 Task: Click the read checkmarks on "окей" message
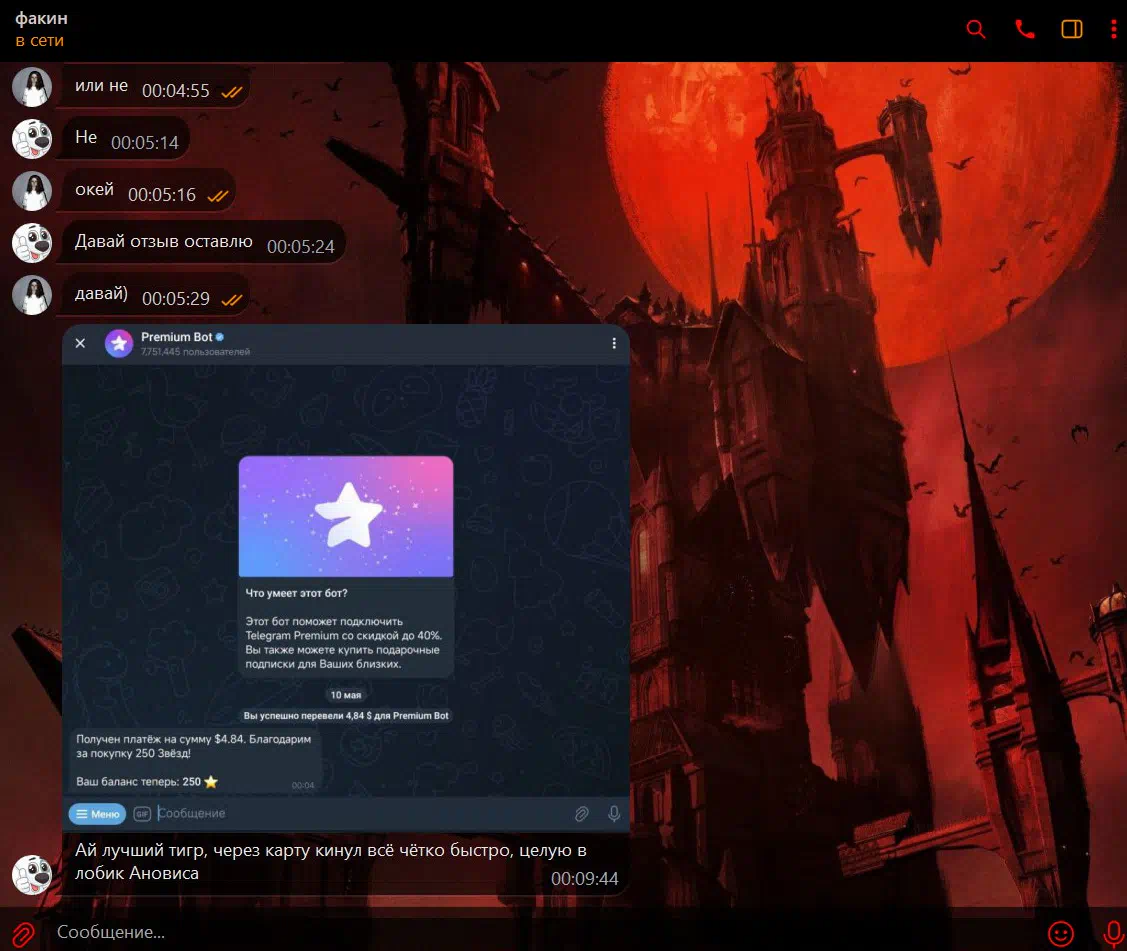[218, 196]
